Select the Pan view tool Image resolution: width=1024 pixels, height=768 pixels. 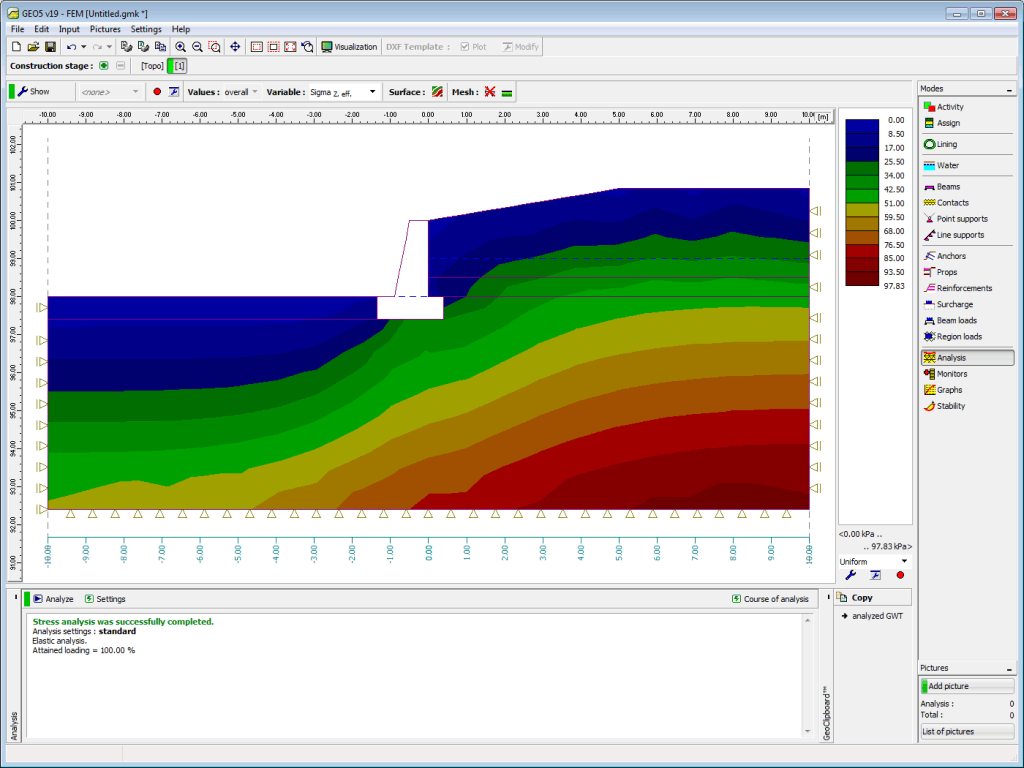coord(235,46)
